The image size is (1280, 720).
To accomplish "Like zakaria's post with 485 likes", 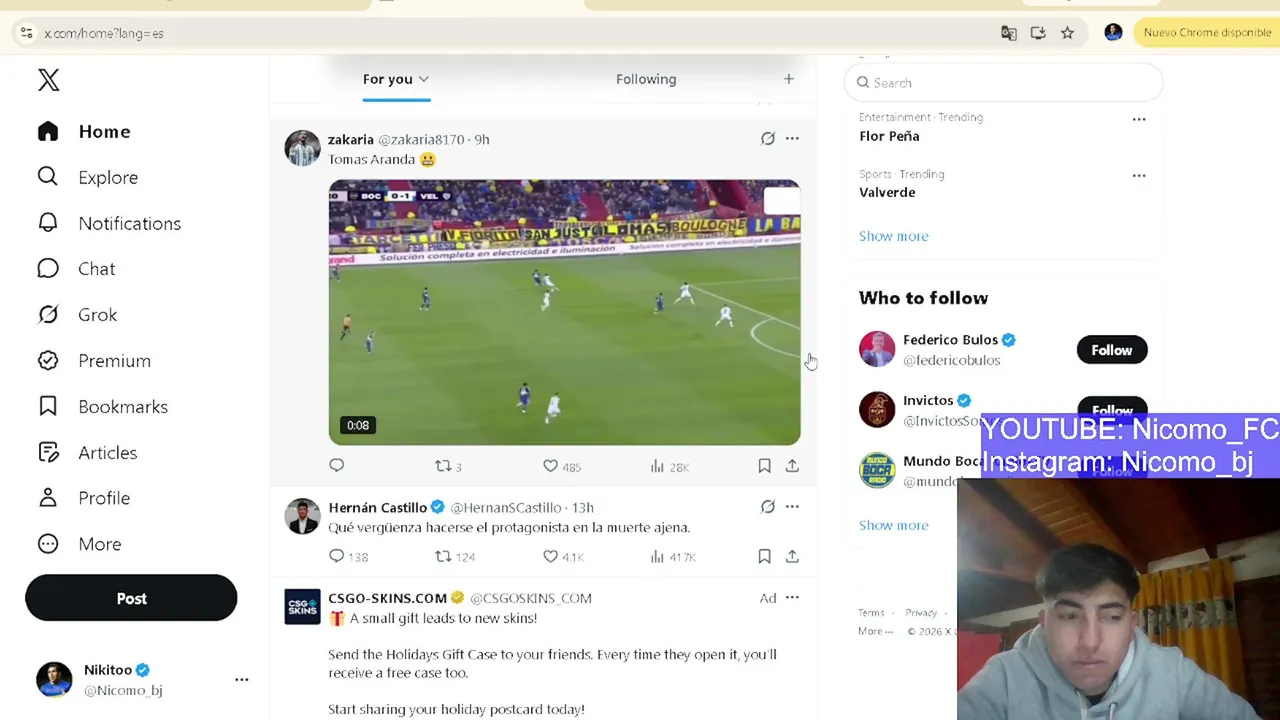I will pyautogui.click(x=561, y=466).
